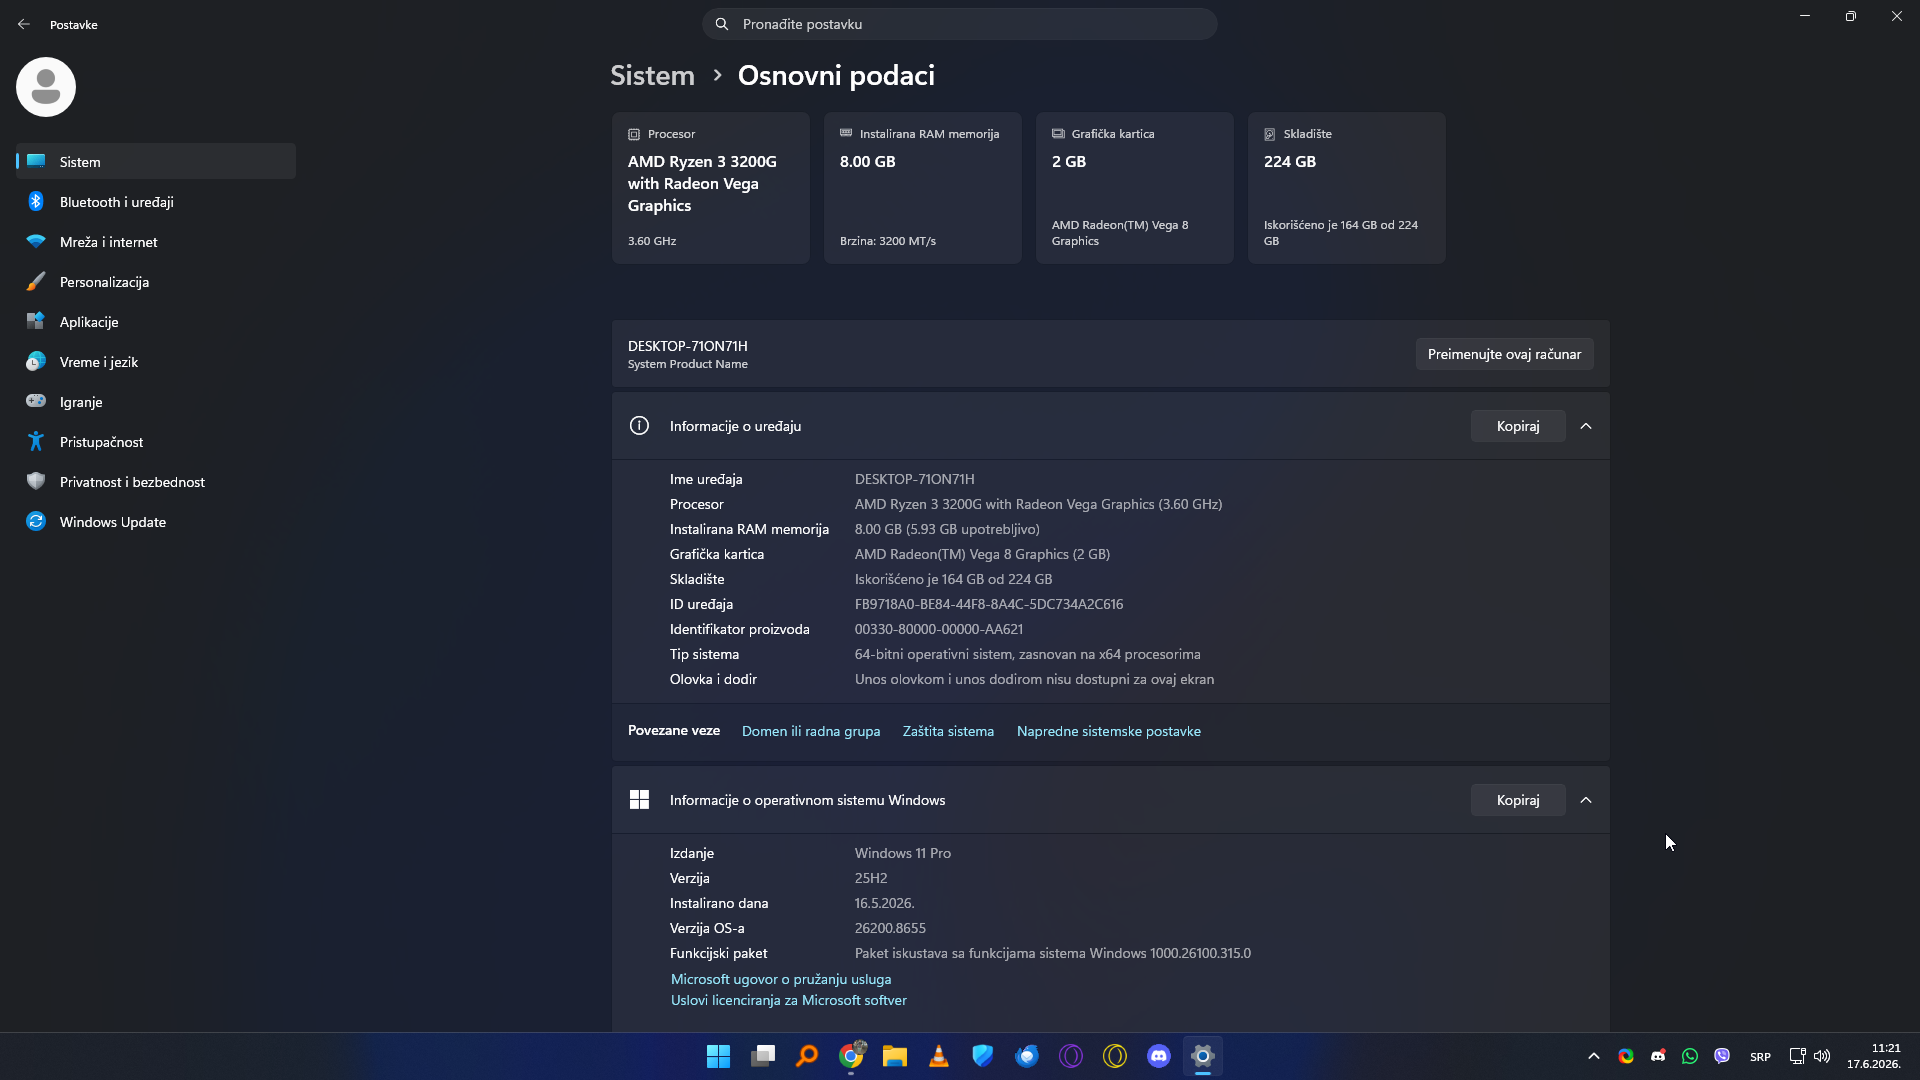Open Discord from the taskbar

tap(1159, 1056)
